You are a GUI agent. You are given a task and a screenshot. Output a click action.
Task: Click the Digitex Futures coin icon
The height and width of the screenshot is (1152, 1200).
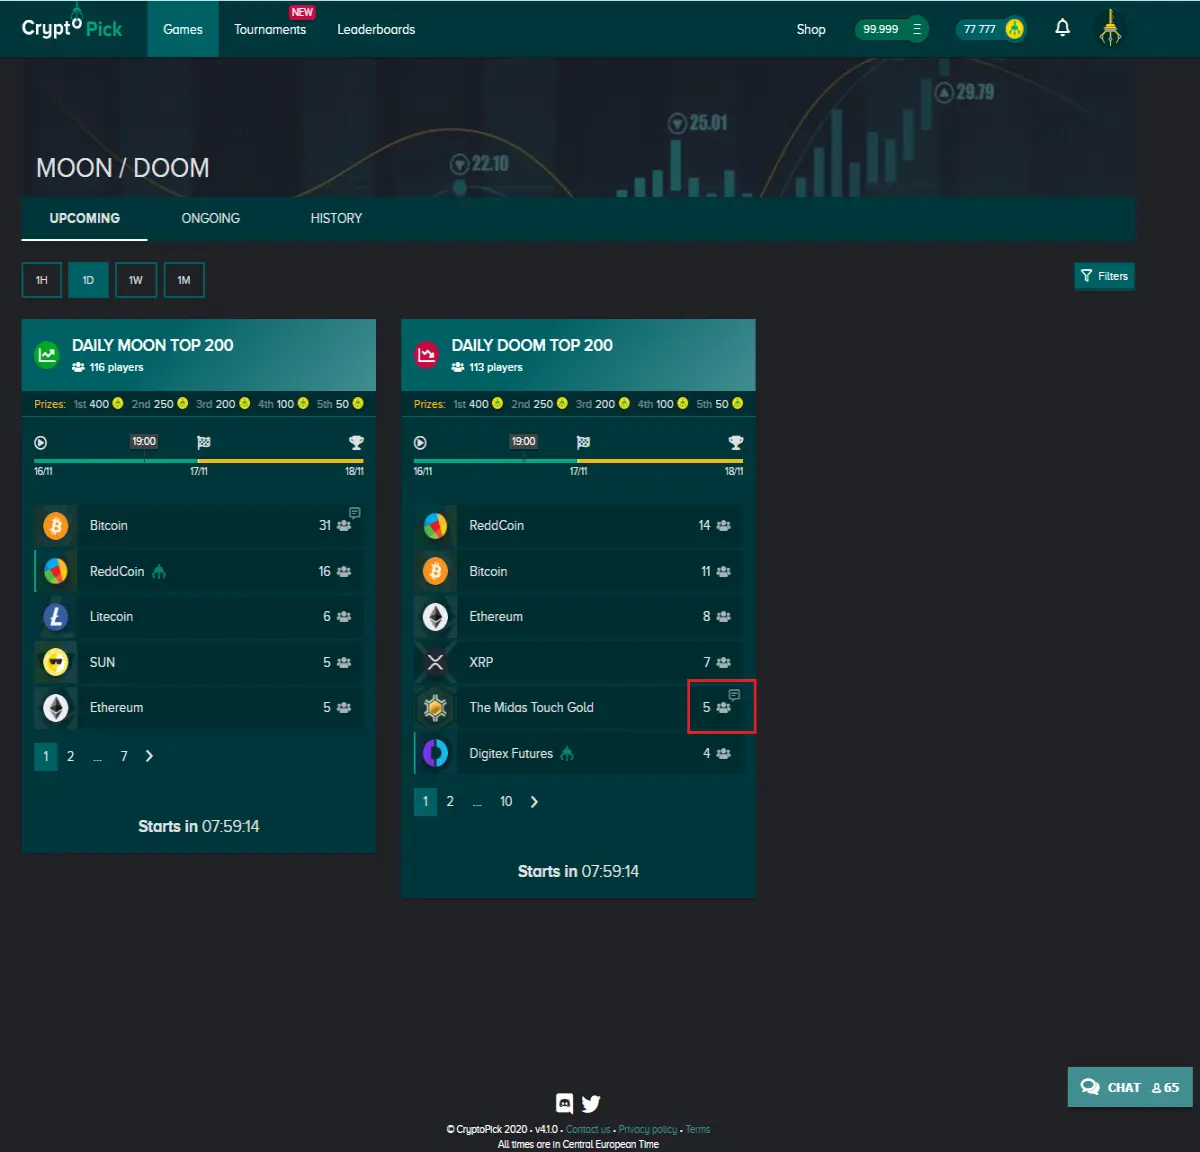pyautogui.click(x=435, y=753)
